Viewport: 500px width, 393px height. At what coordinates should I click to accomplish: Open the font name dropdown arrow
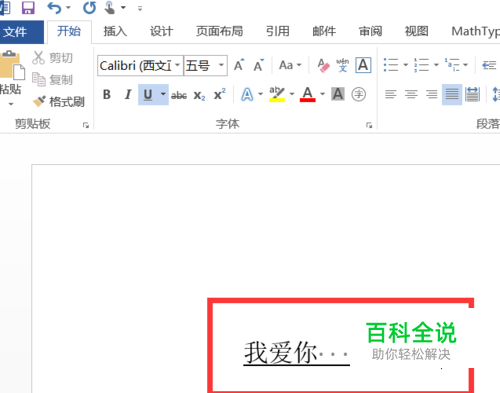click(x=178, y=65)
